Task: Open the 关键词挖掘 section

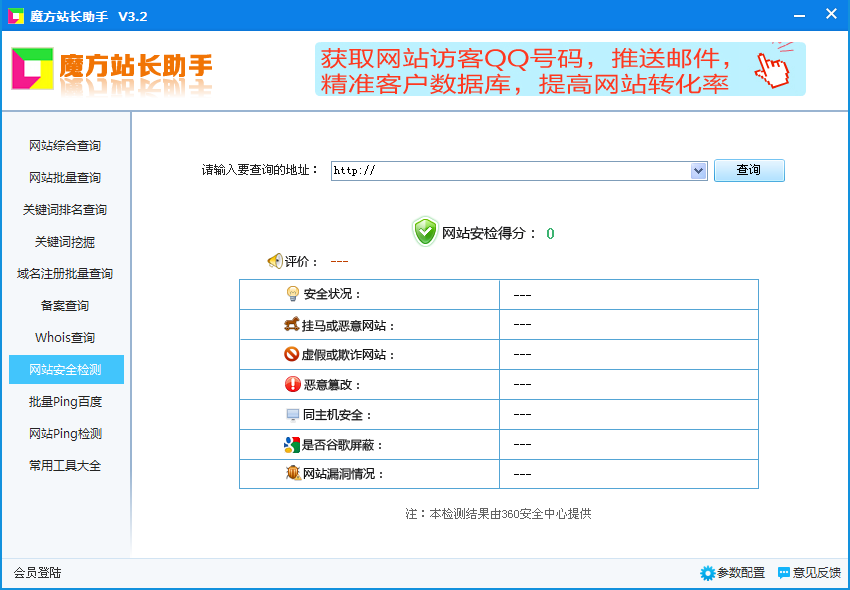Action: click(65, 241)
